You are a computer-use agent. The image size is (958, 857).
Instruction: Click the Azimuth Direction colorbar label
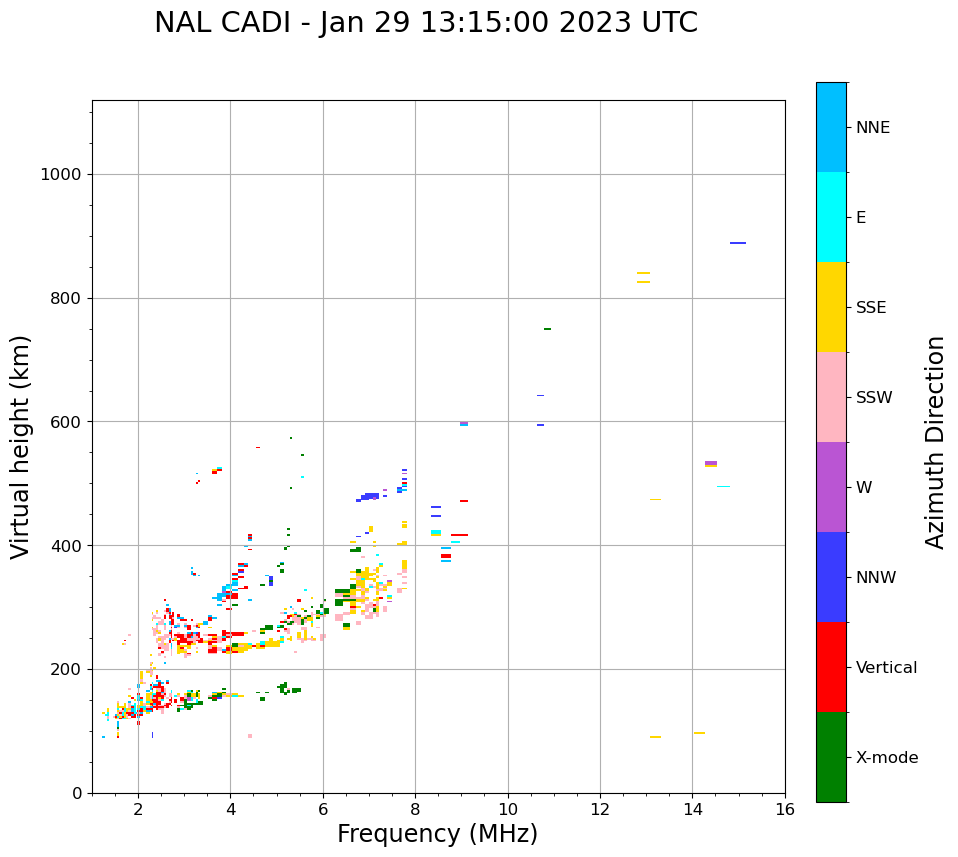pyautogui.click(x=935, y=442)
